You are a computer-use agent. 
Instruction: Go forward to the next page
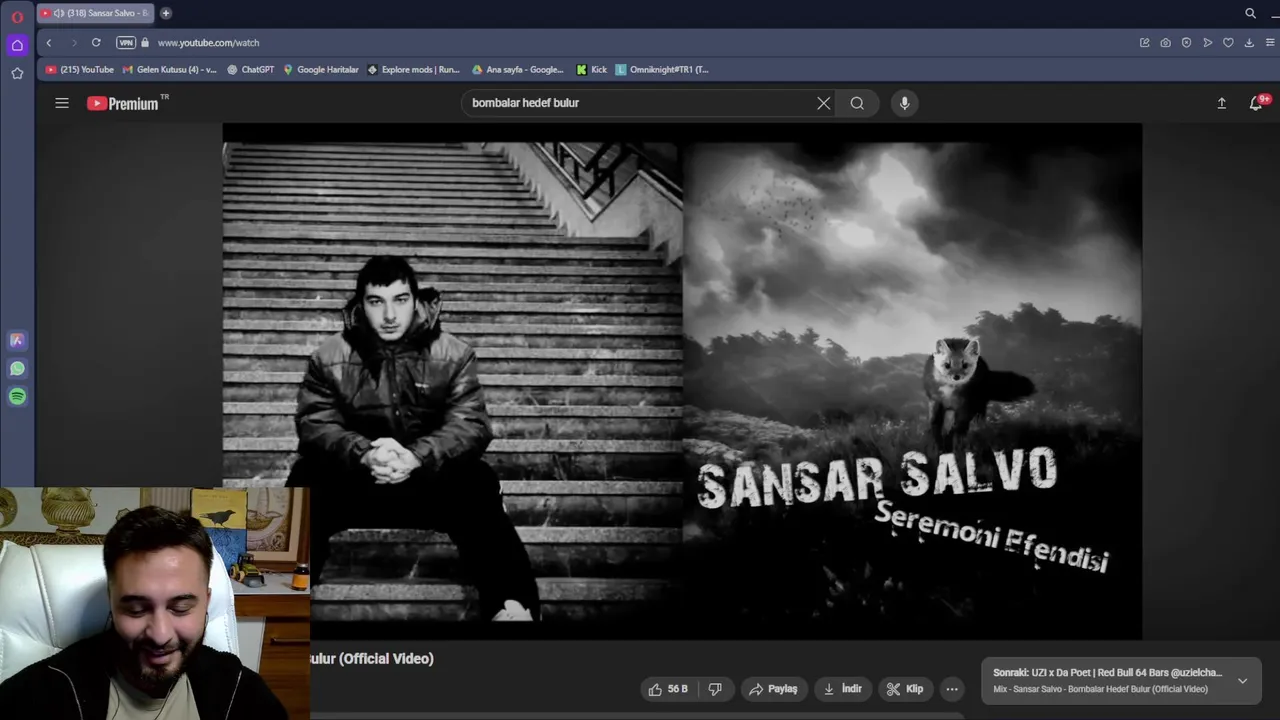click(x=73, y=43)
